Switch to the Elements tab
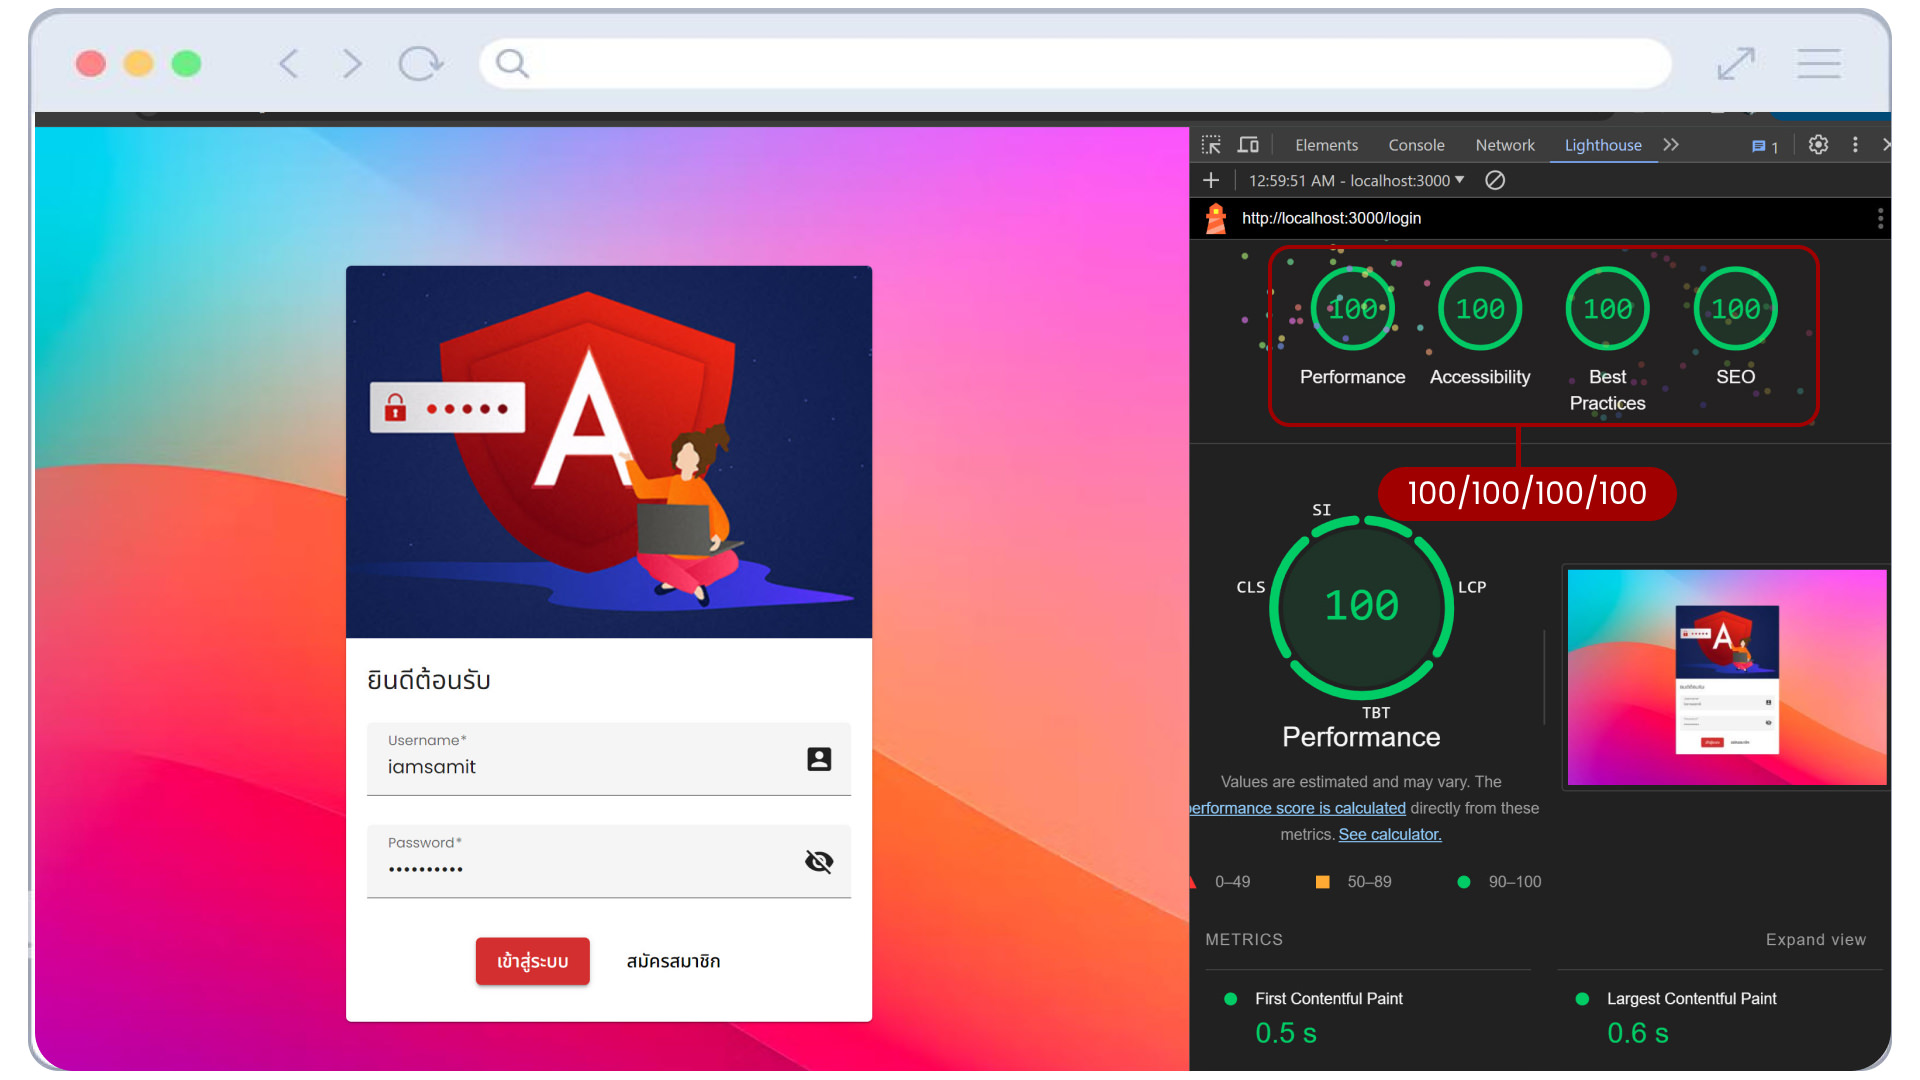Viewport: 1920px width, 1080px height. coord(1326,145)
